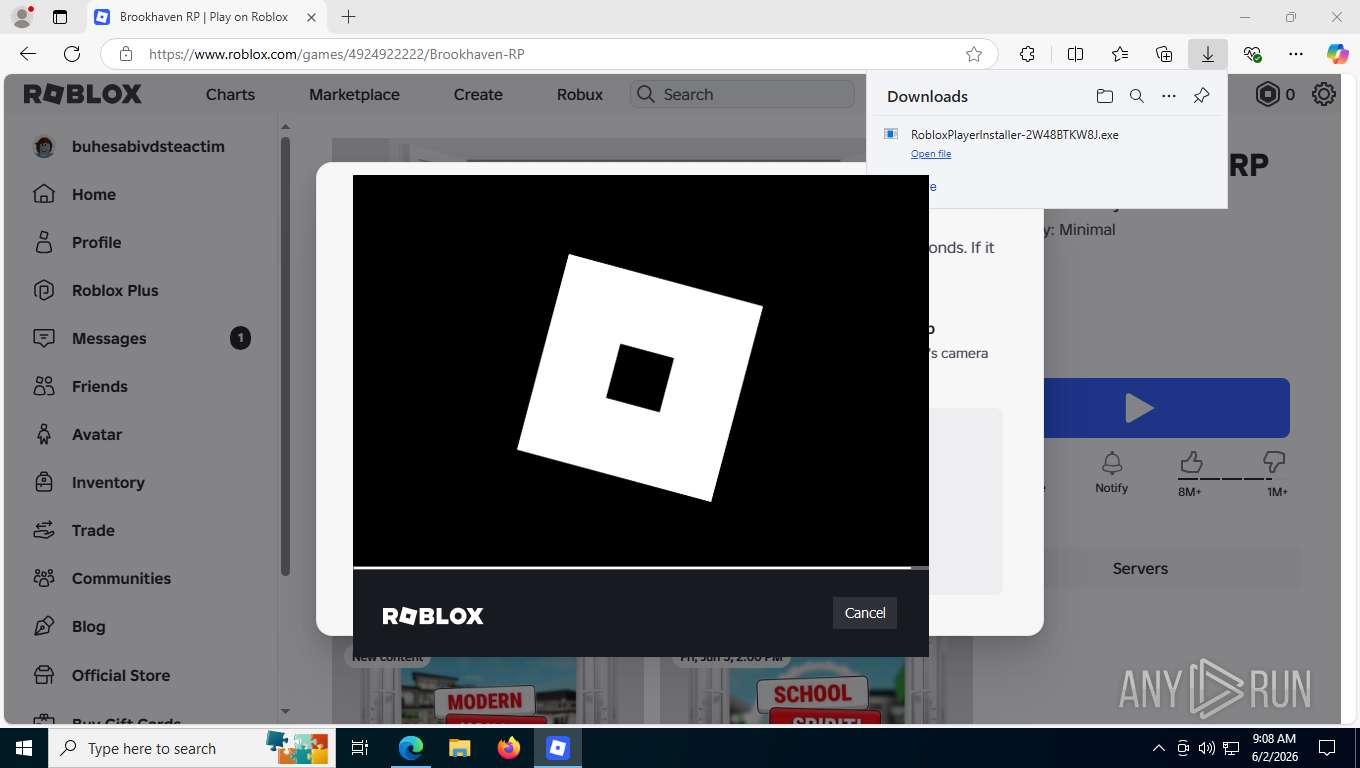
Task: Open more options in Downloads panel
Action: (x=1168, y=96)
